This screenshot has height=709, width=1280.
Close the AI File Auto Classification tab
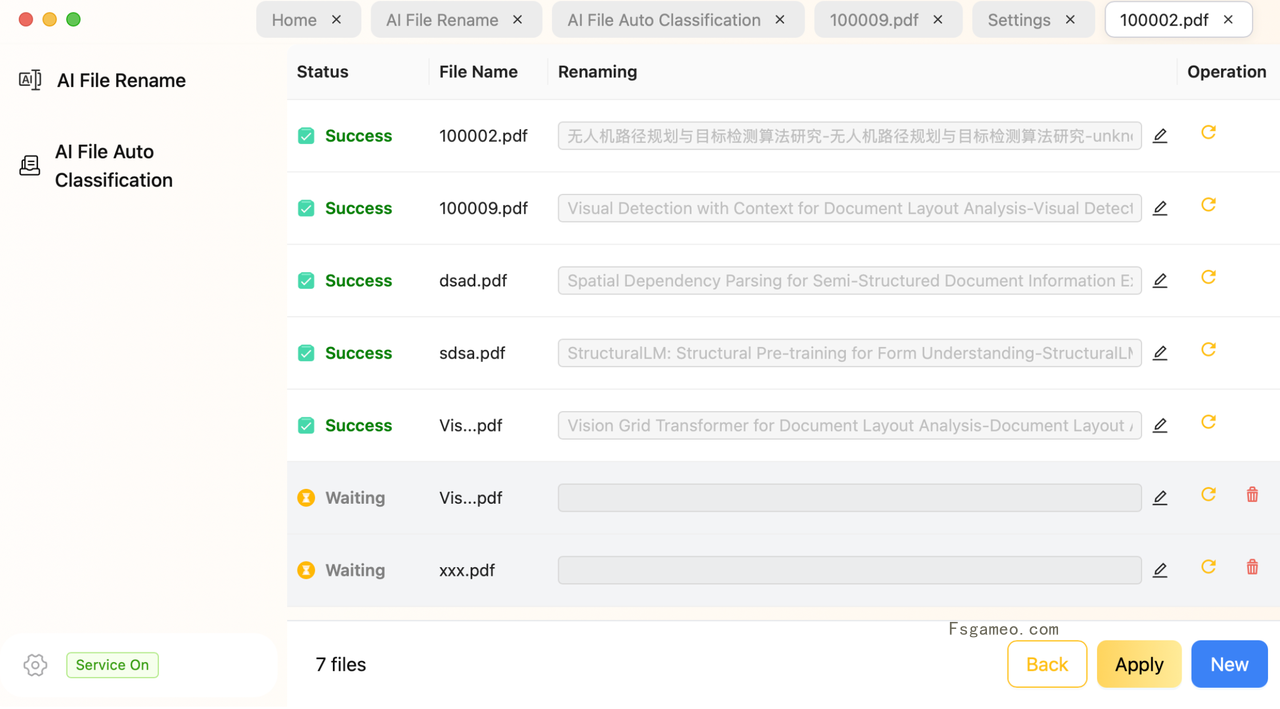780,20
